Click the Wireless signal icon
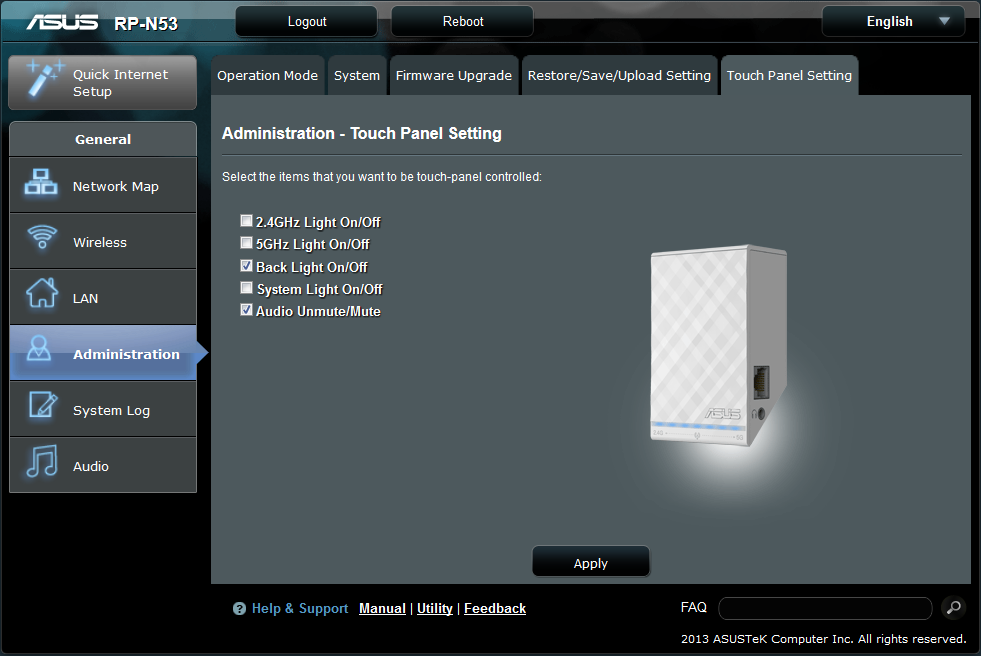Image resolution: width=981 pixels, height=656 pixels. tap(41, 240)
